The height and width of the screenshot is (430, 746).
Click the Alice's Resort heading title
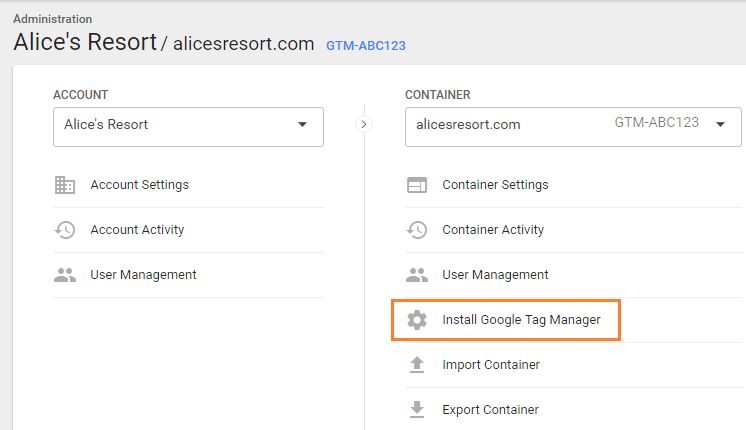85,42
